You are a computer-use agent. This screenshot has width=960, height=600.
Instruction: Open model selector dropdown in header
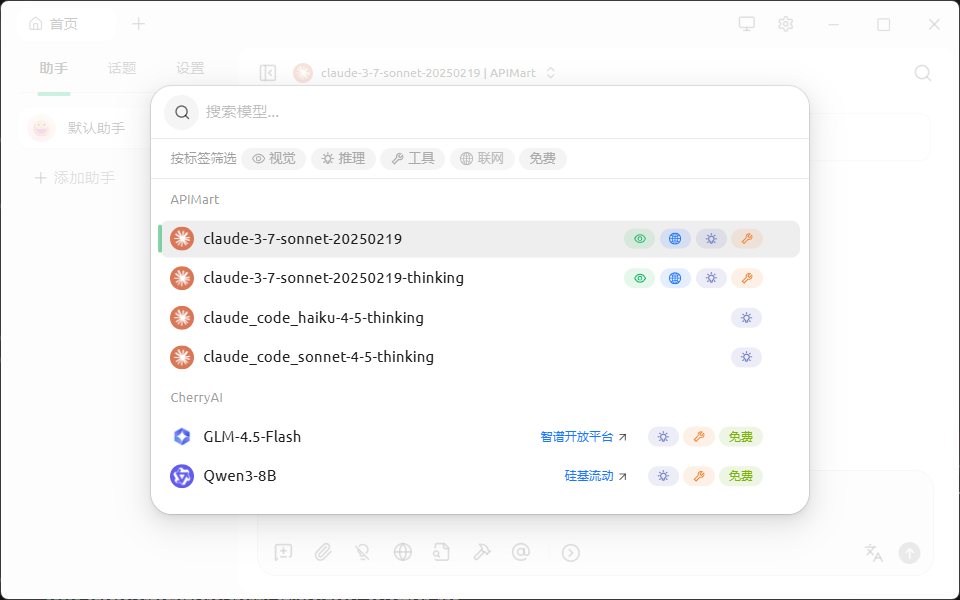[425, 73]
